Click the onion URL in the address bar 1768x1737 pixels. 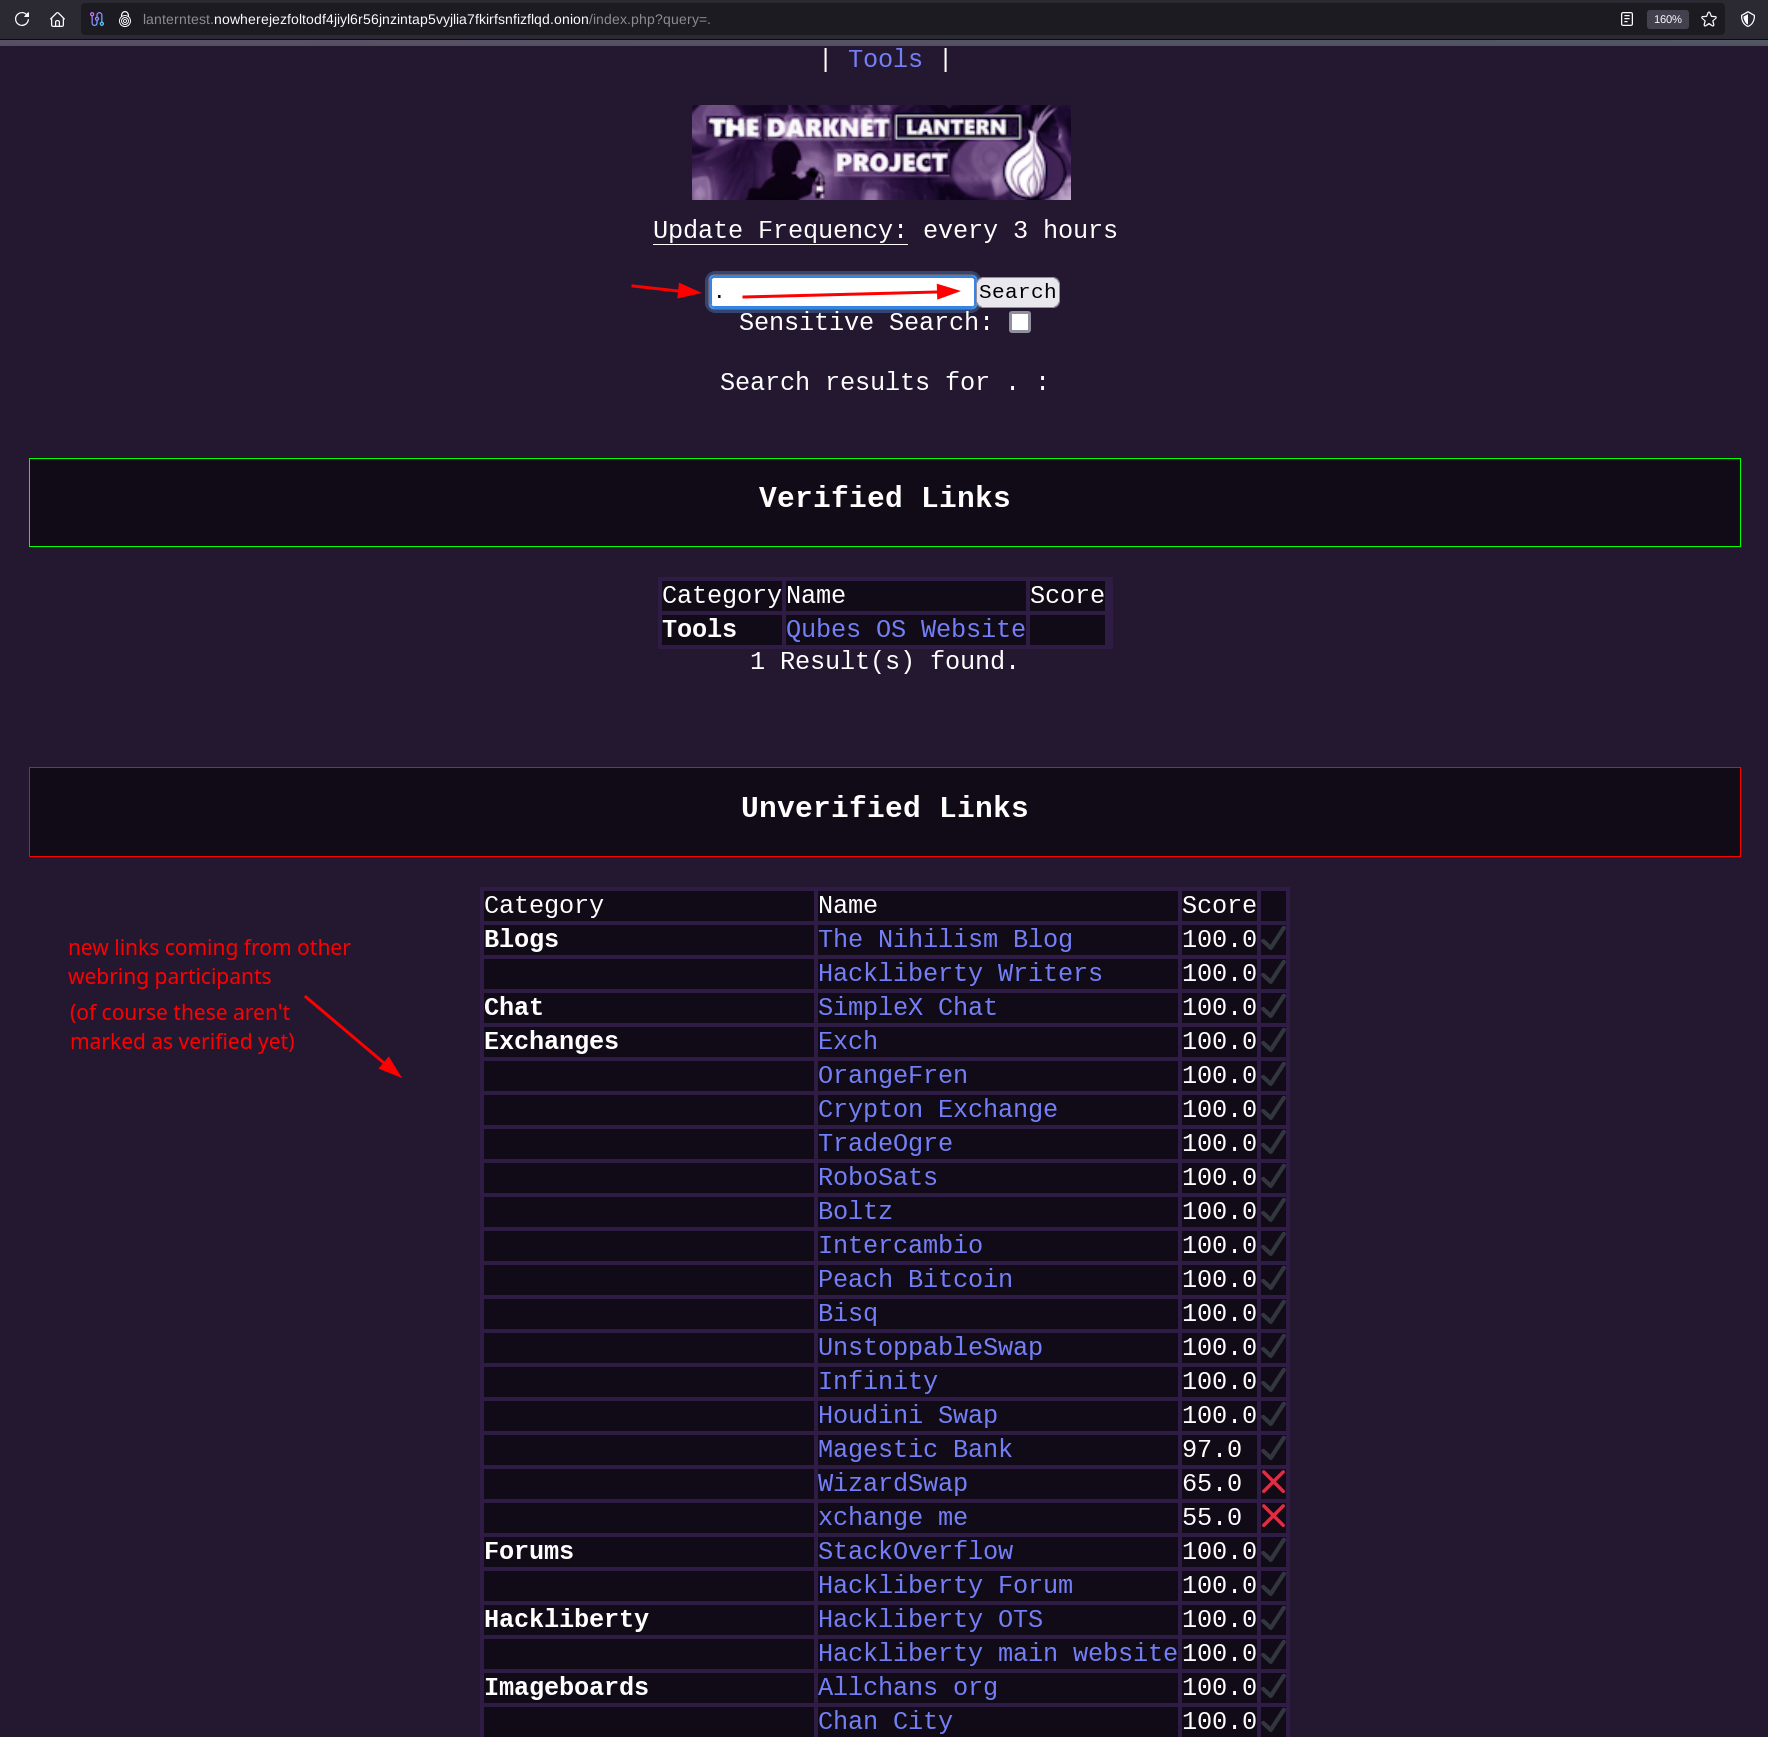[426, 19]
